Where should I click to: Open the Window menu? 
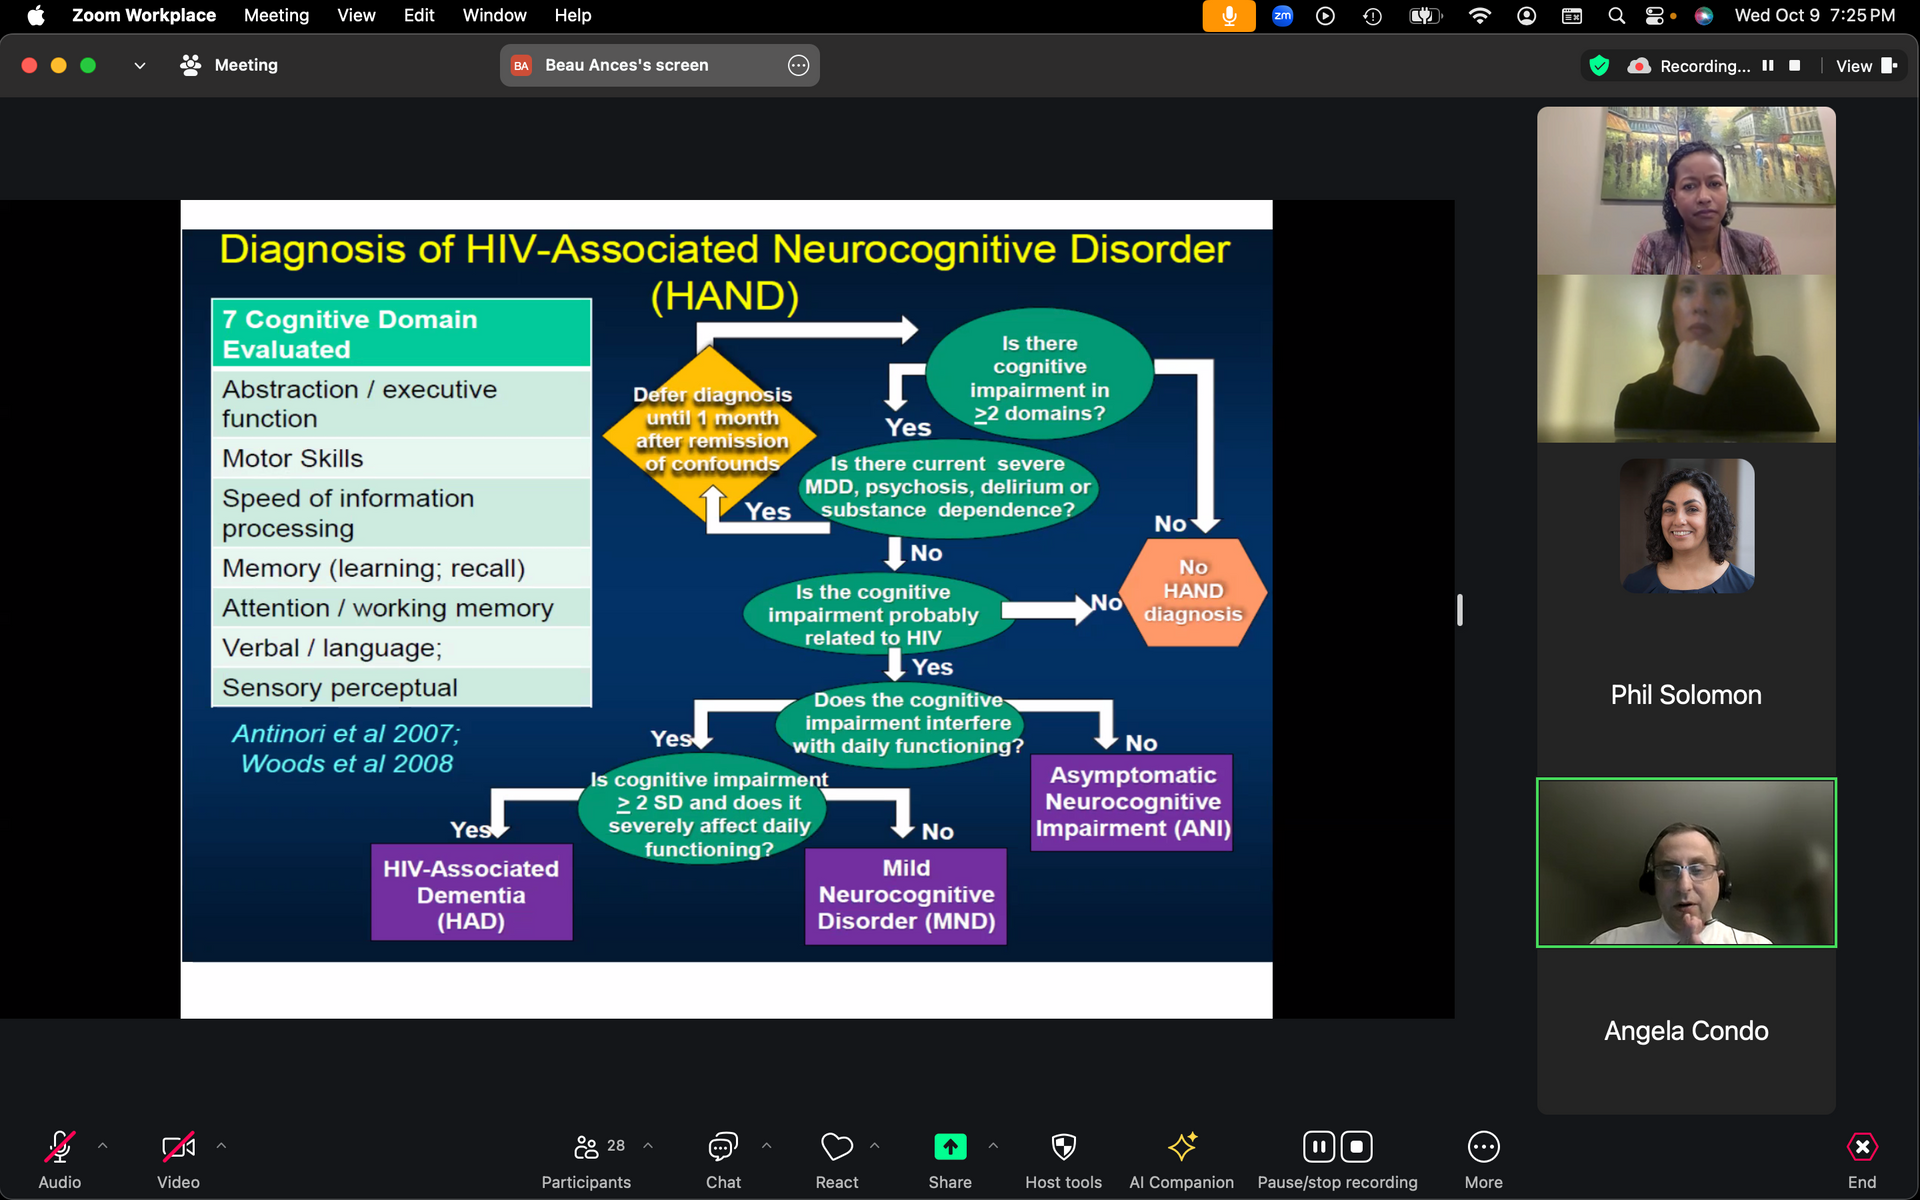pyautogui.click(x=494, y=15)
